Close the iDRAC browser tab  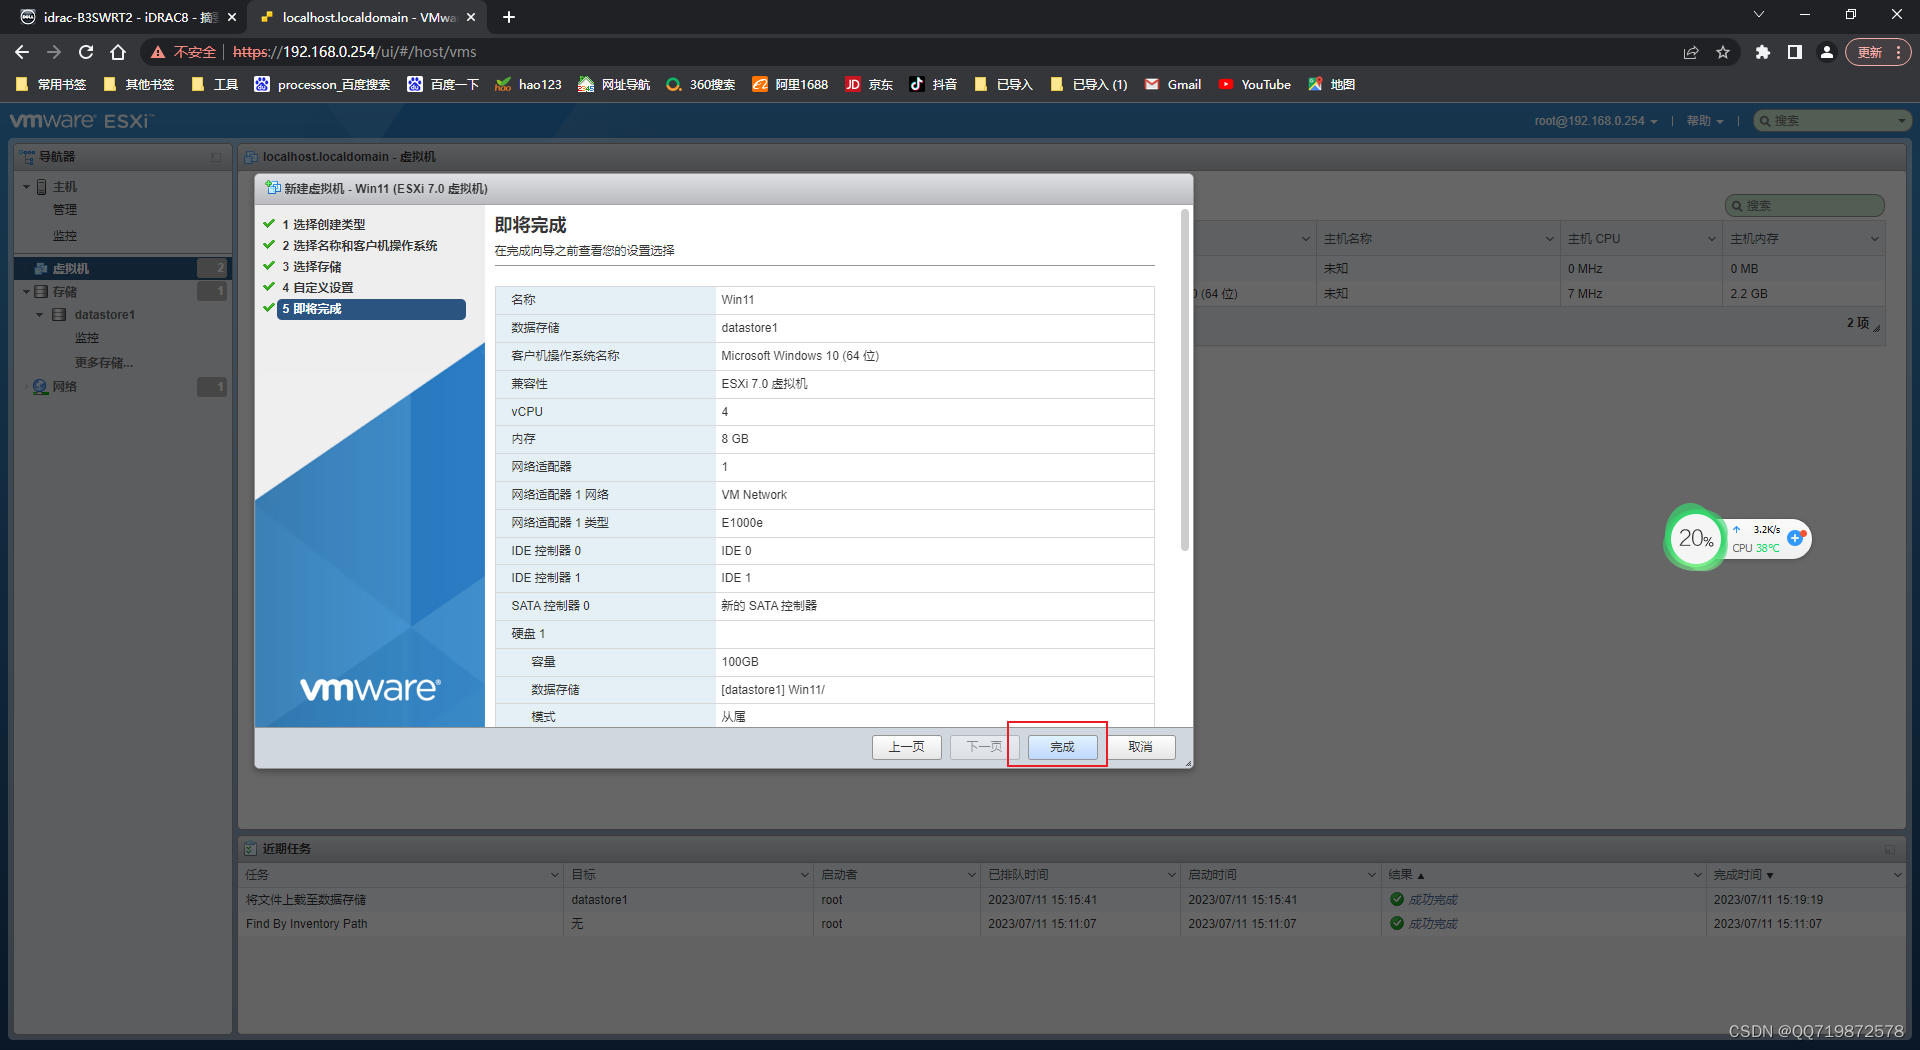click(232, 17)
